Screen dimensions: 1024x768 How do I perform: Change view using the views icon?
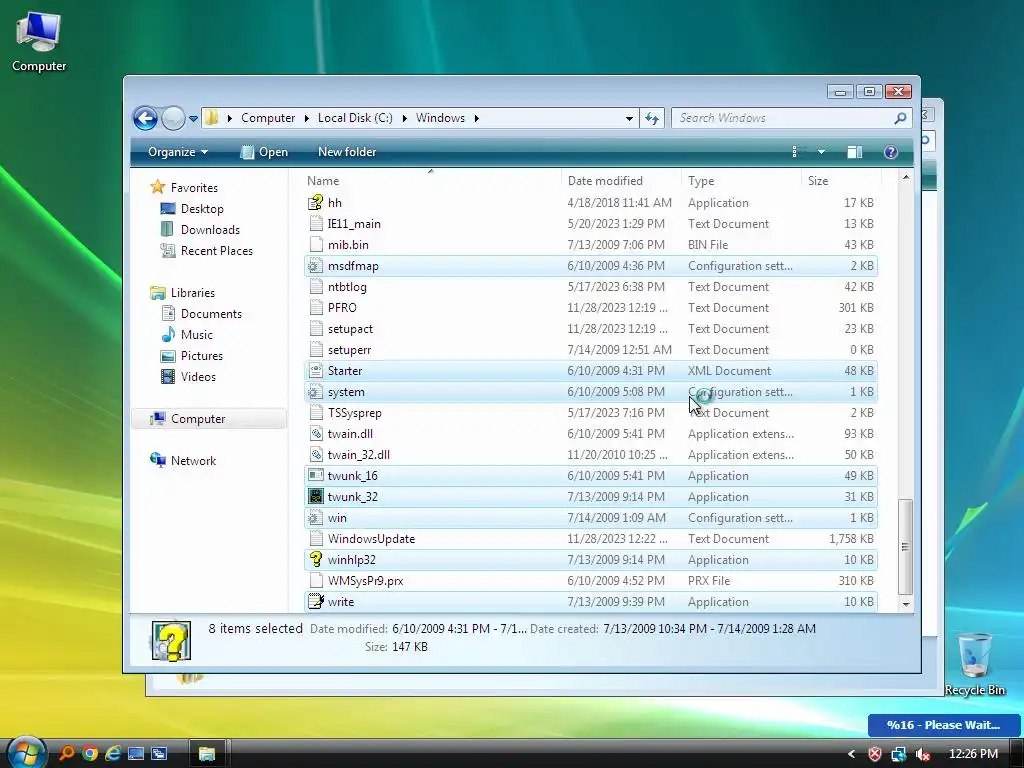(794, 152)
